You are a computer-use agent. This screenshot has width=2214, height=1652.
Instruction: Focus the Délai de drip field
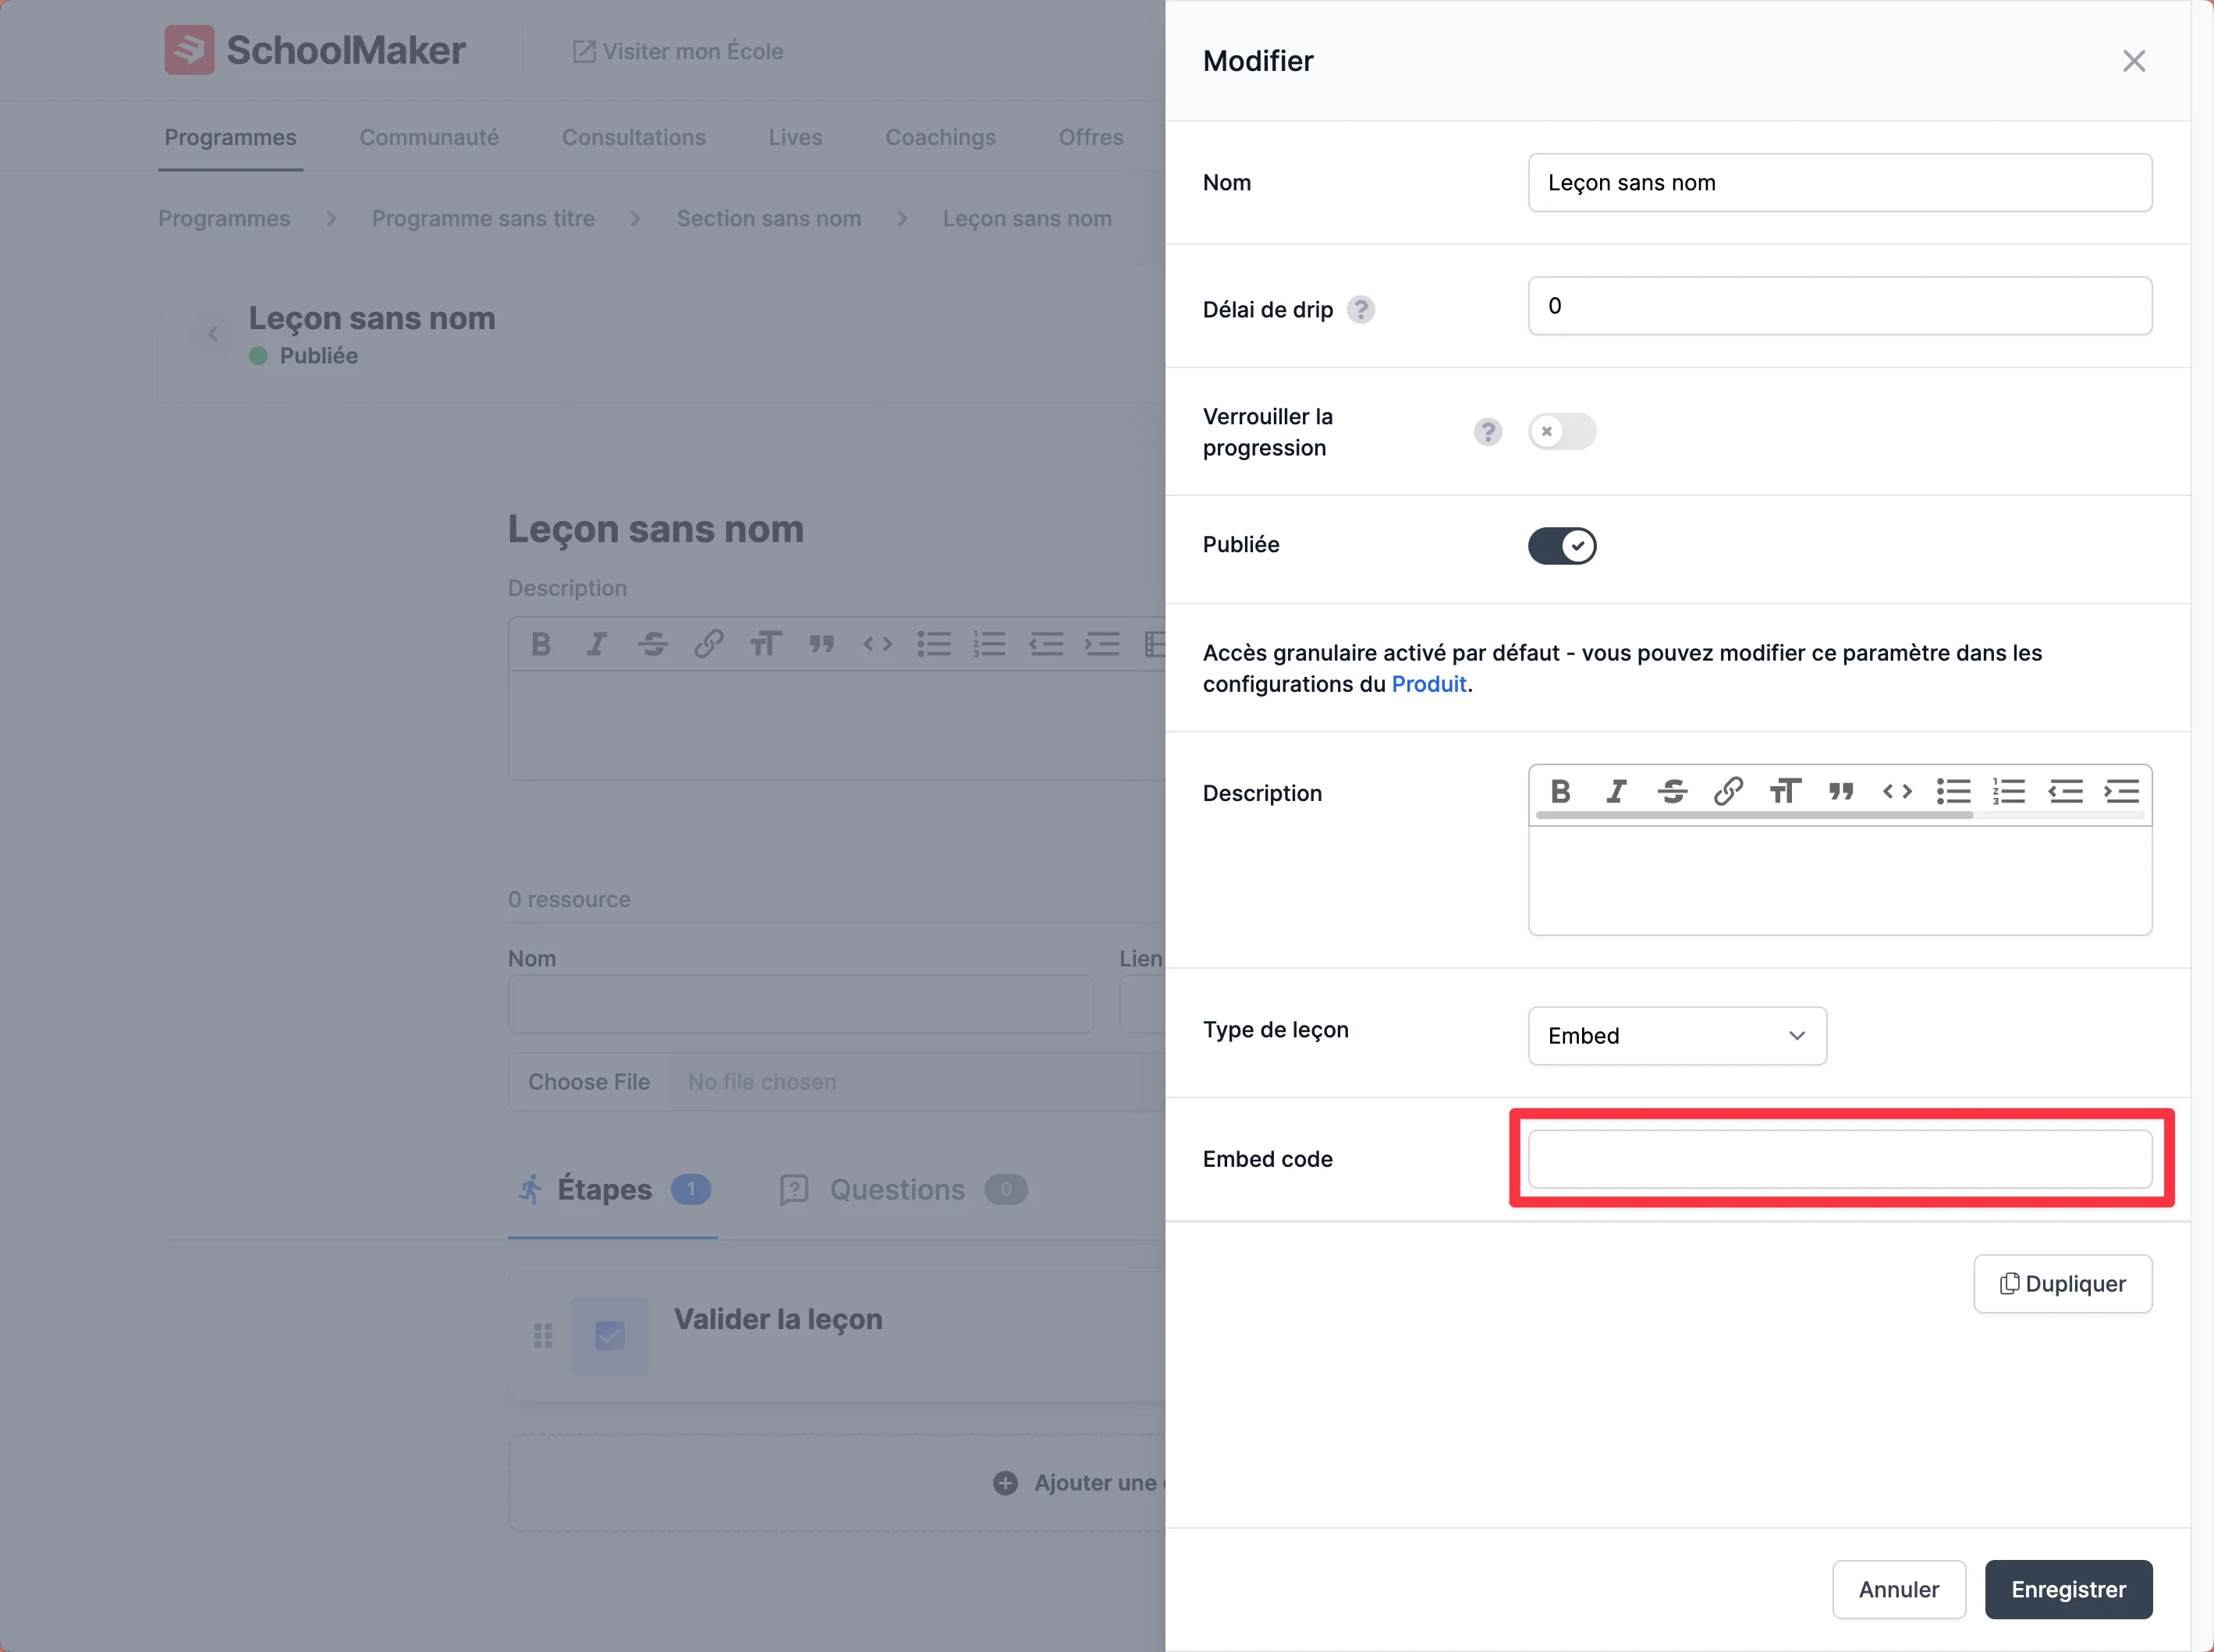[1840, 306]
